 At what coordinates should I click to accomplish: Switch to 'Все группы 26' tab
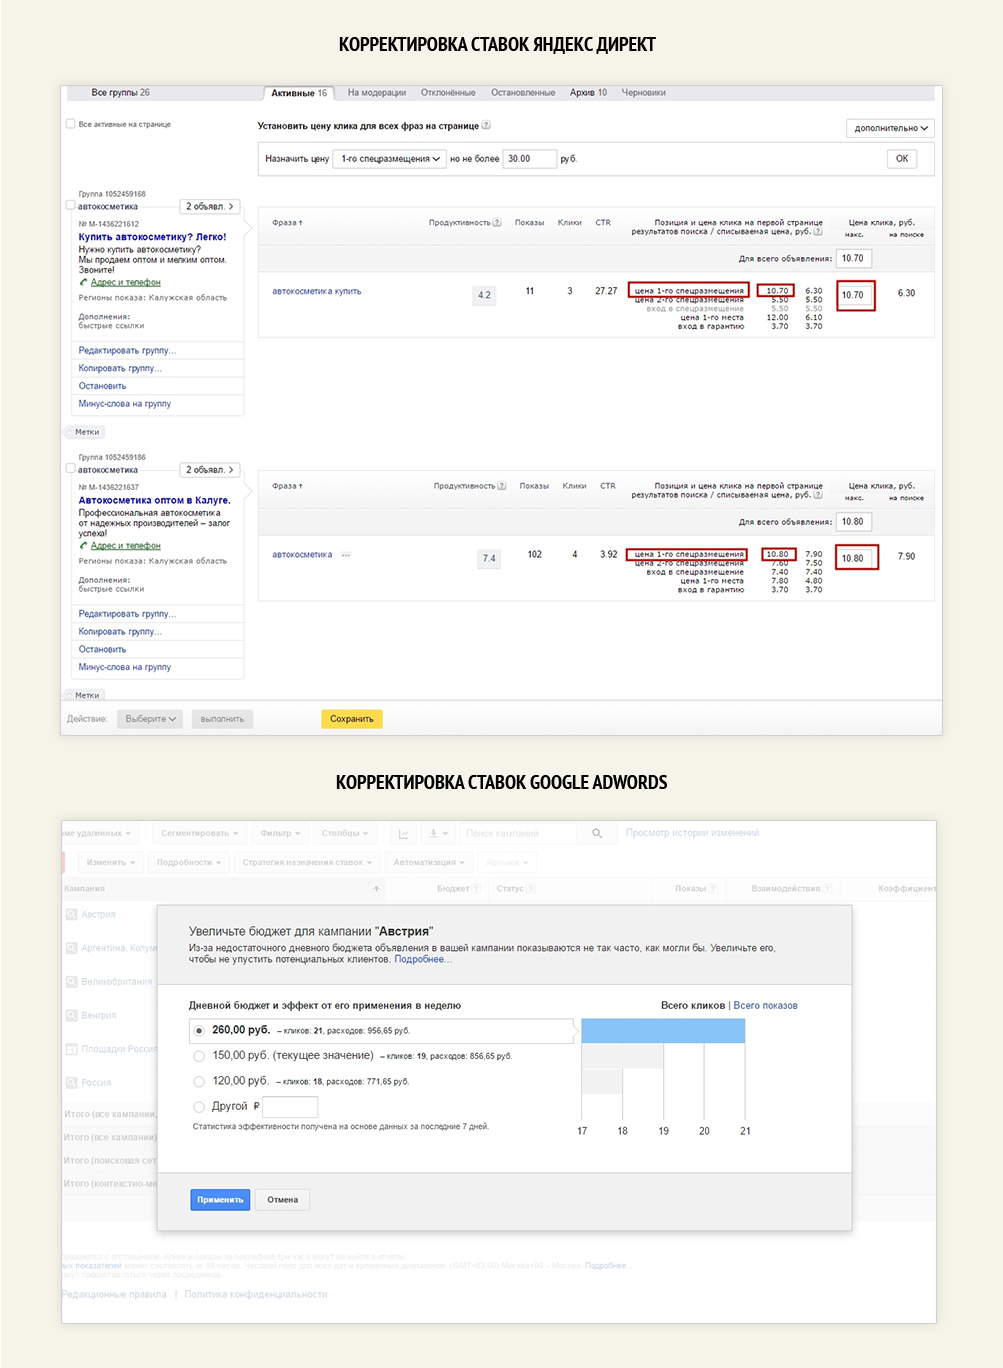[x=120, y=92]
